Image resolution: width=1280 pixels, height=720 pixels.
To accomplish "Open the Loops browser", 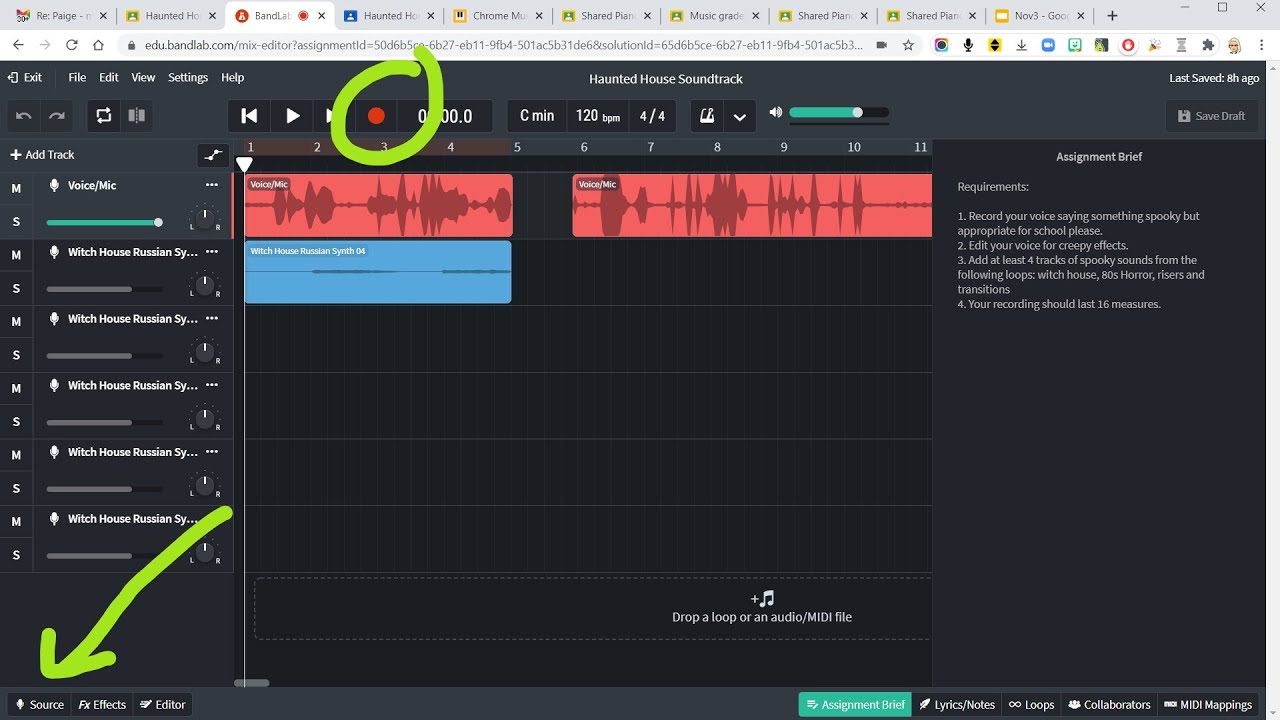I will (x=1031, y=705).
